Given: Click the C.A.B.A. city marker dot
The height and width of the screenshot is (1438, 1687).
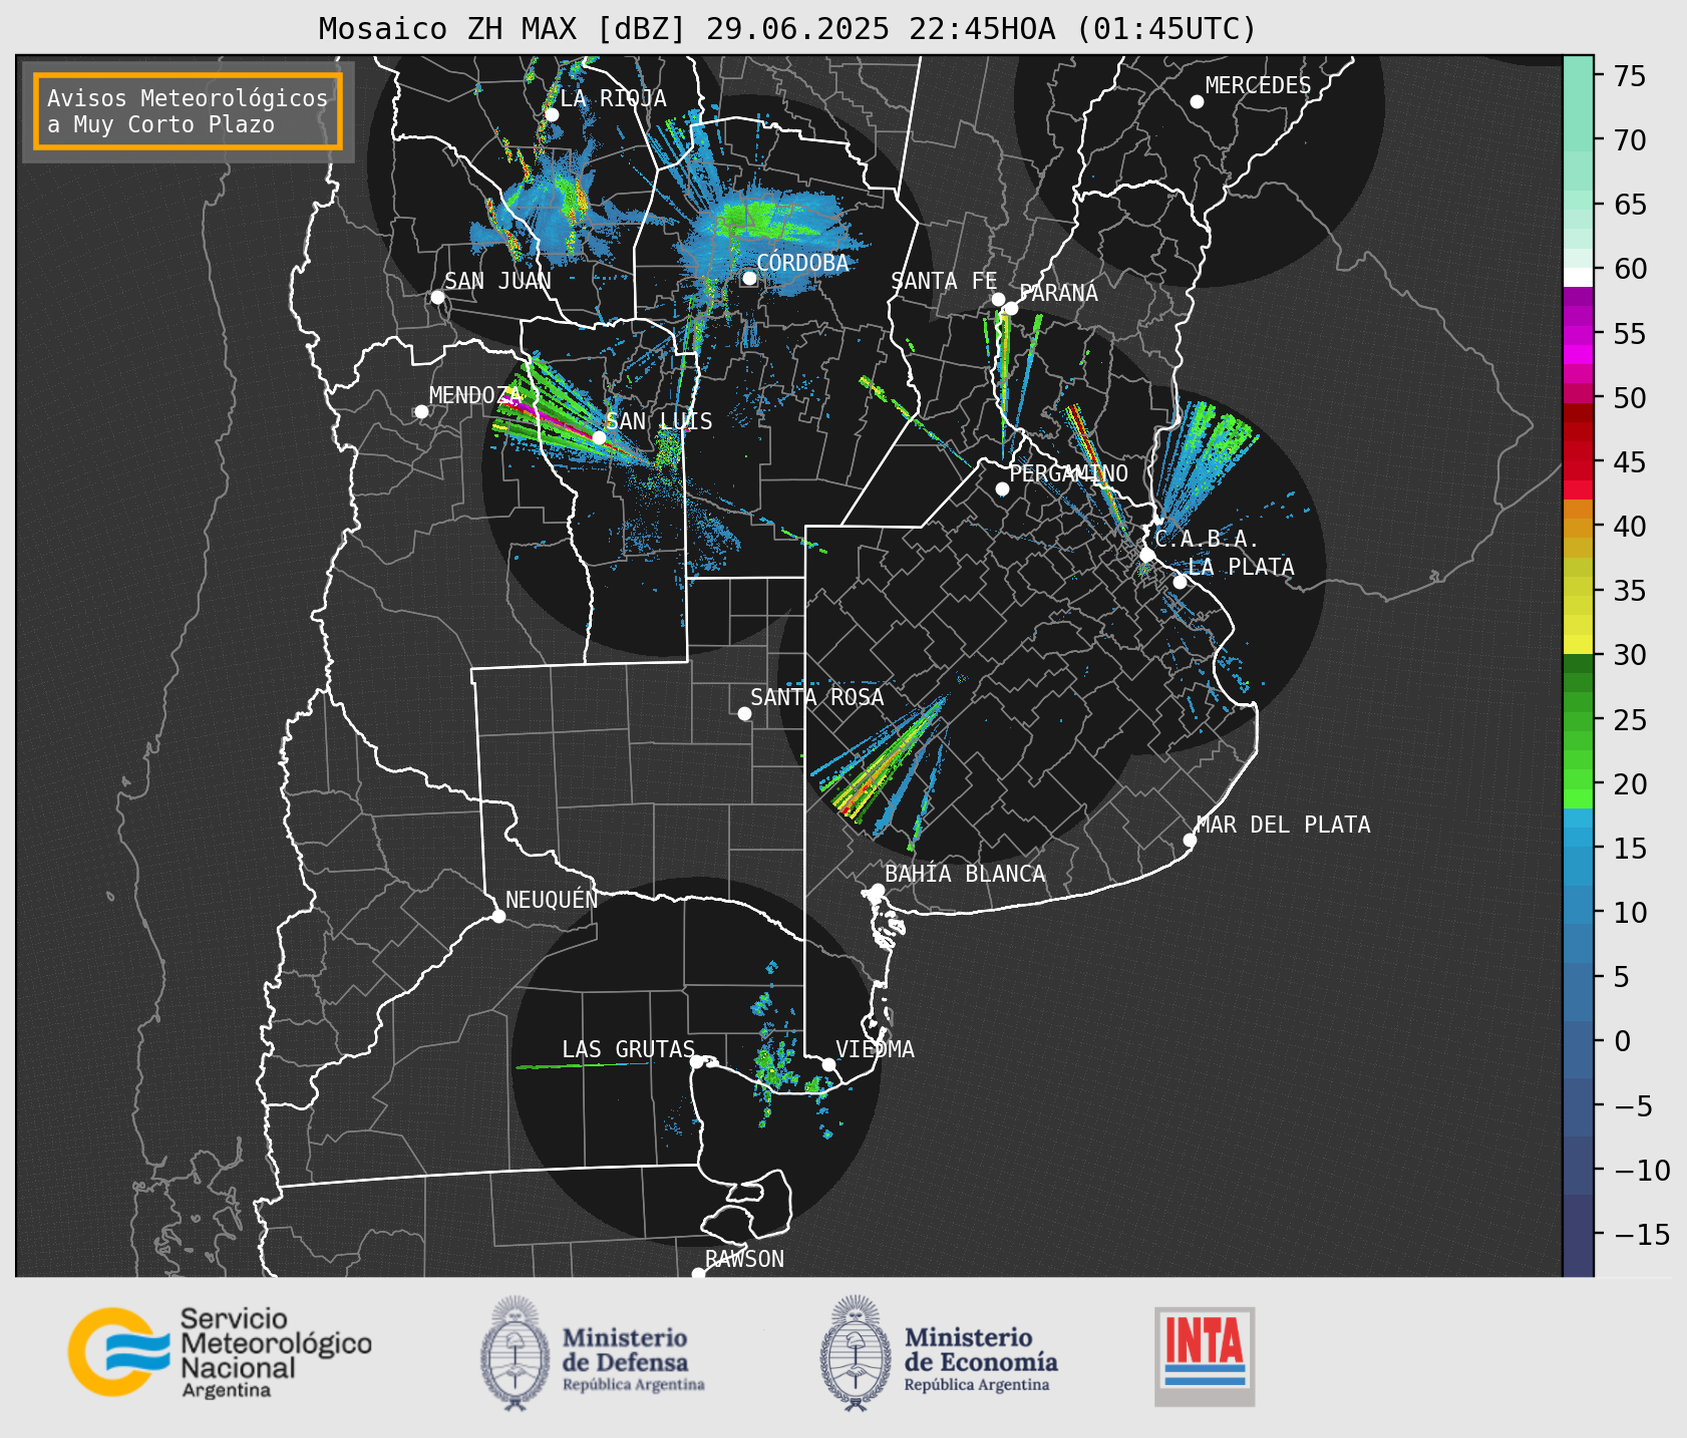Looking at the screenshot, I should click(x=1148, y=555).
